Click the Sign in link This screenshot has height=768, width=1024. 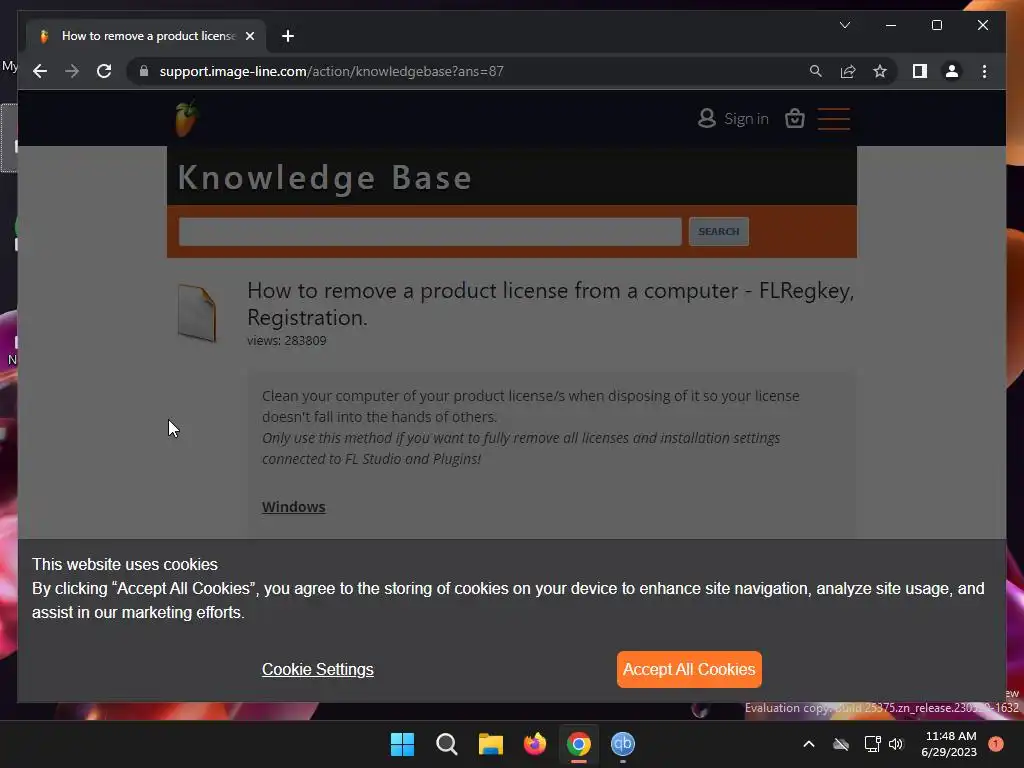pos(733,119)
